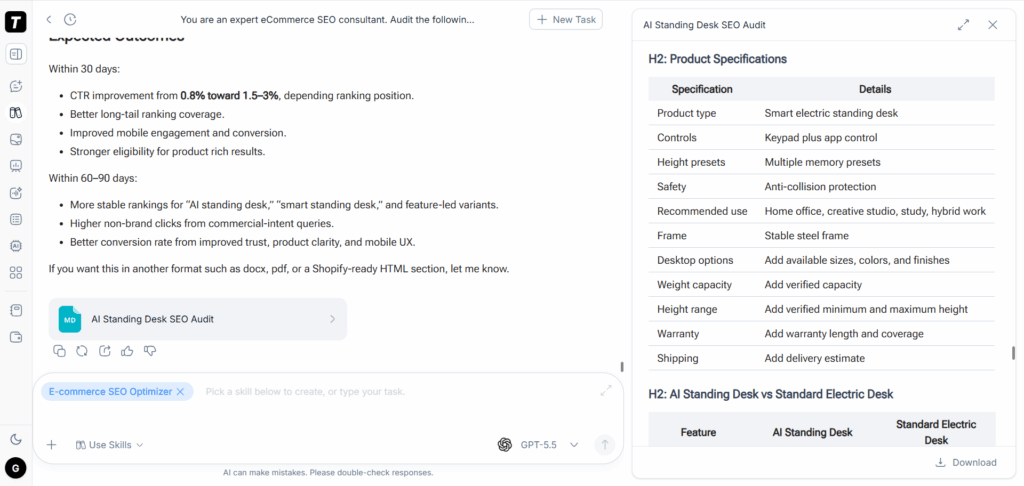The width and height of the screenshot is (1024, 486).
Task: Click the black T app logo
Action: (x=16, y=22)
